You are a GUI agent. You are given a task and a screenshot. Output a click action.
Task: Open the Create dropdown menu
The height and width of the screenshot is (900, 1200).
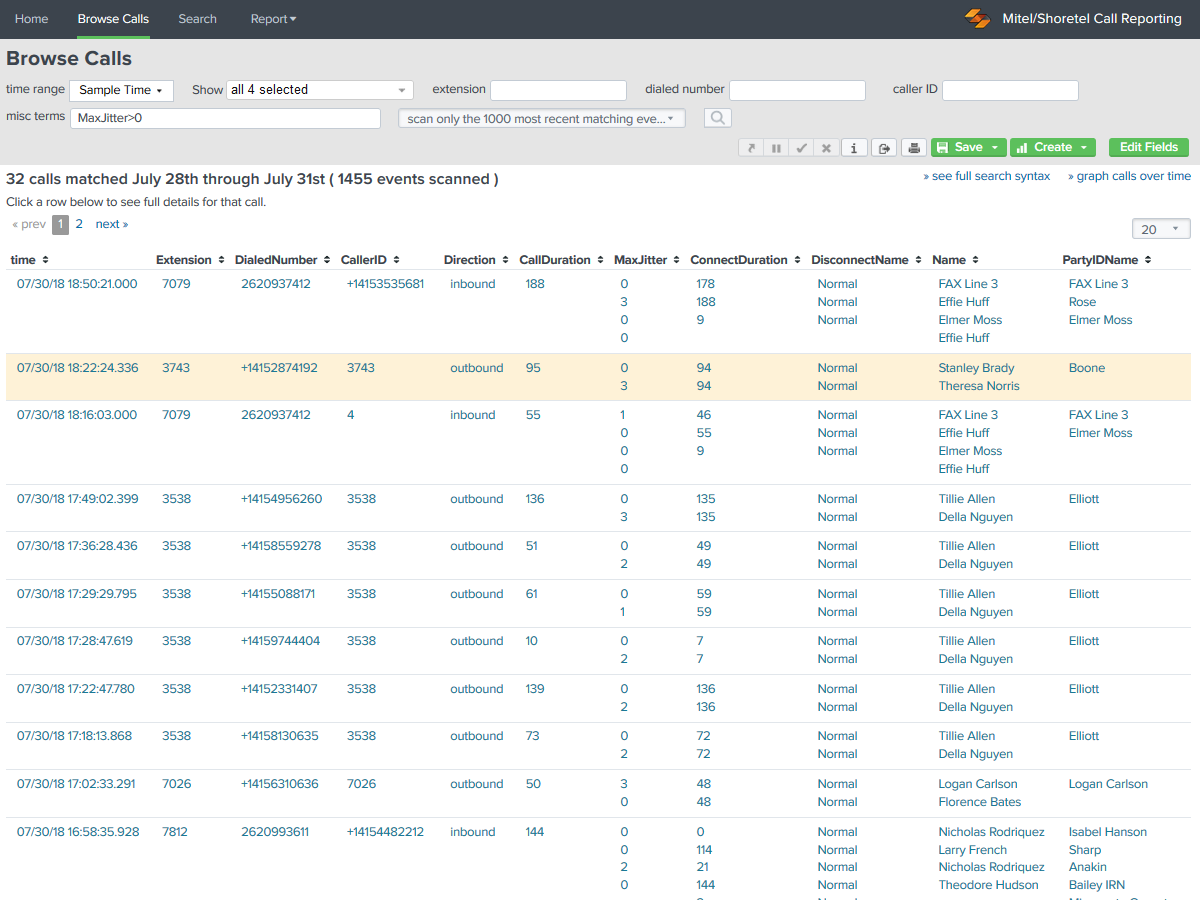1052,147
